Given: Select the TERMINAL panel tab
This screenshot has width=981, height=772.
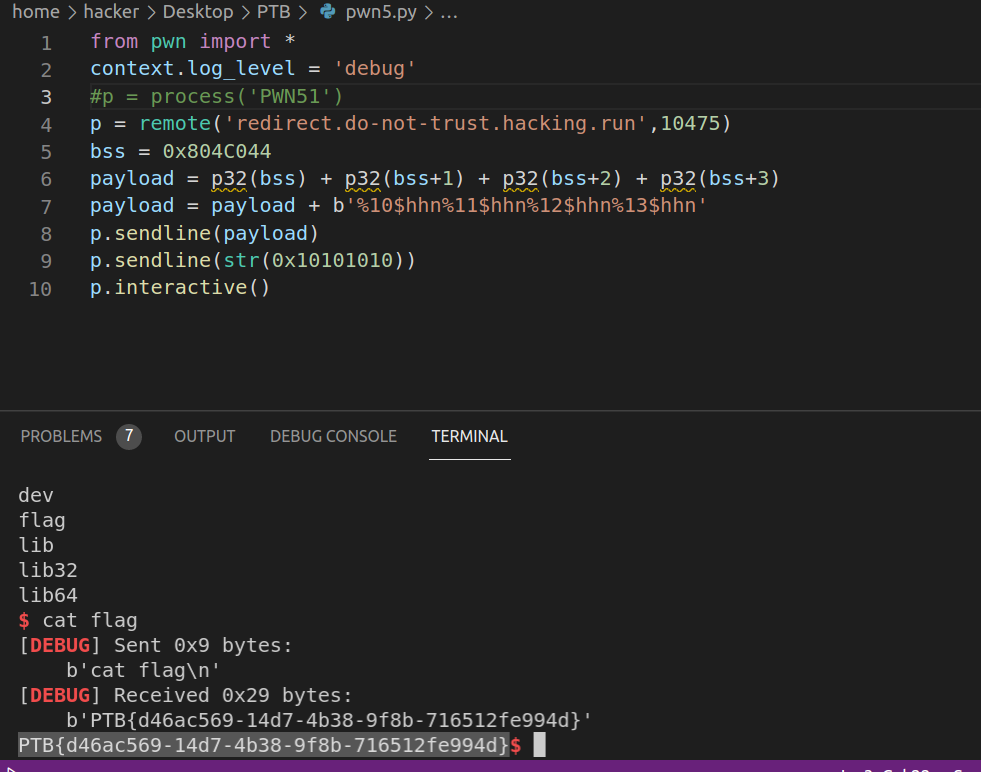Looking at the screenshot, I should pos(469,436).
